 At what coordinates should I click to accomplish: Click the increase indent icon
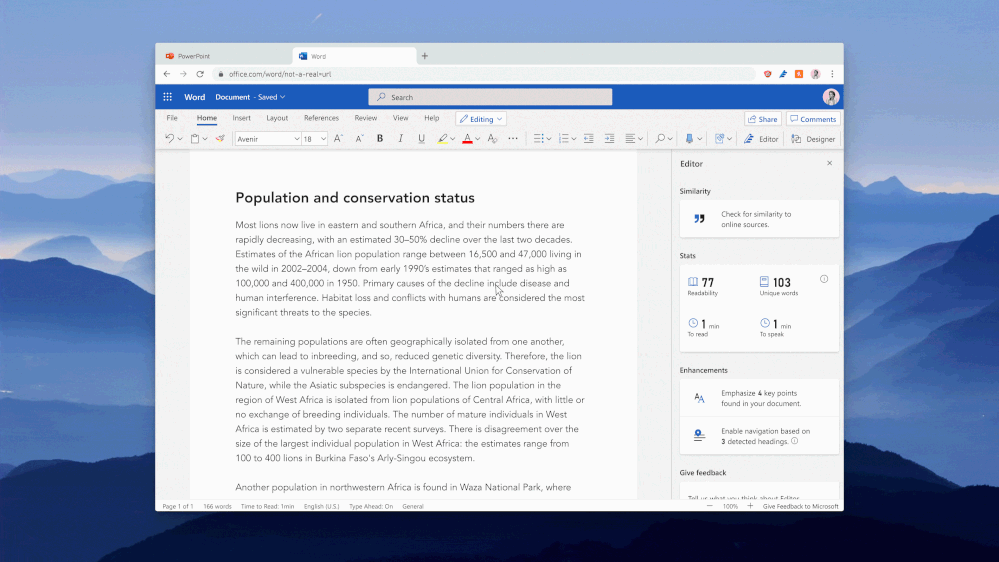[x=609, y=139]
